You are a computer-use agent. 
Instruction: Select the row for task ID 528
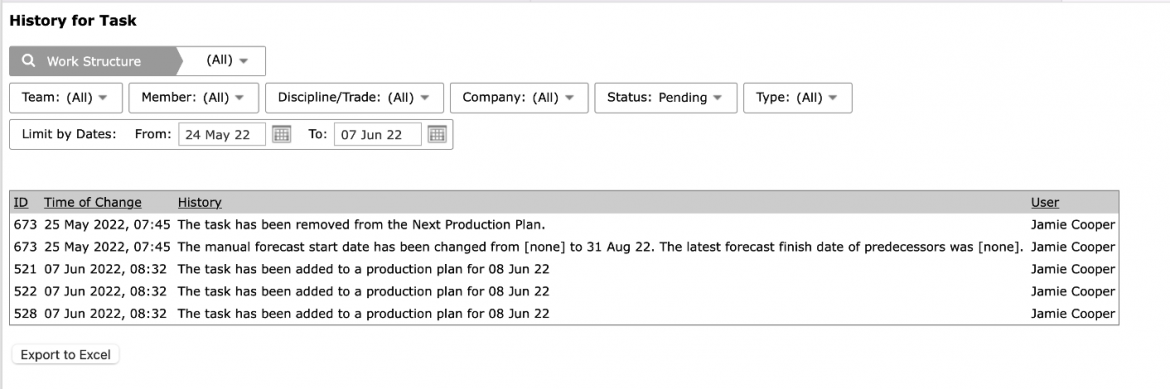pos(564,314)
